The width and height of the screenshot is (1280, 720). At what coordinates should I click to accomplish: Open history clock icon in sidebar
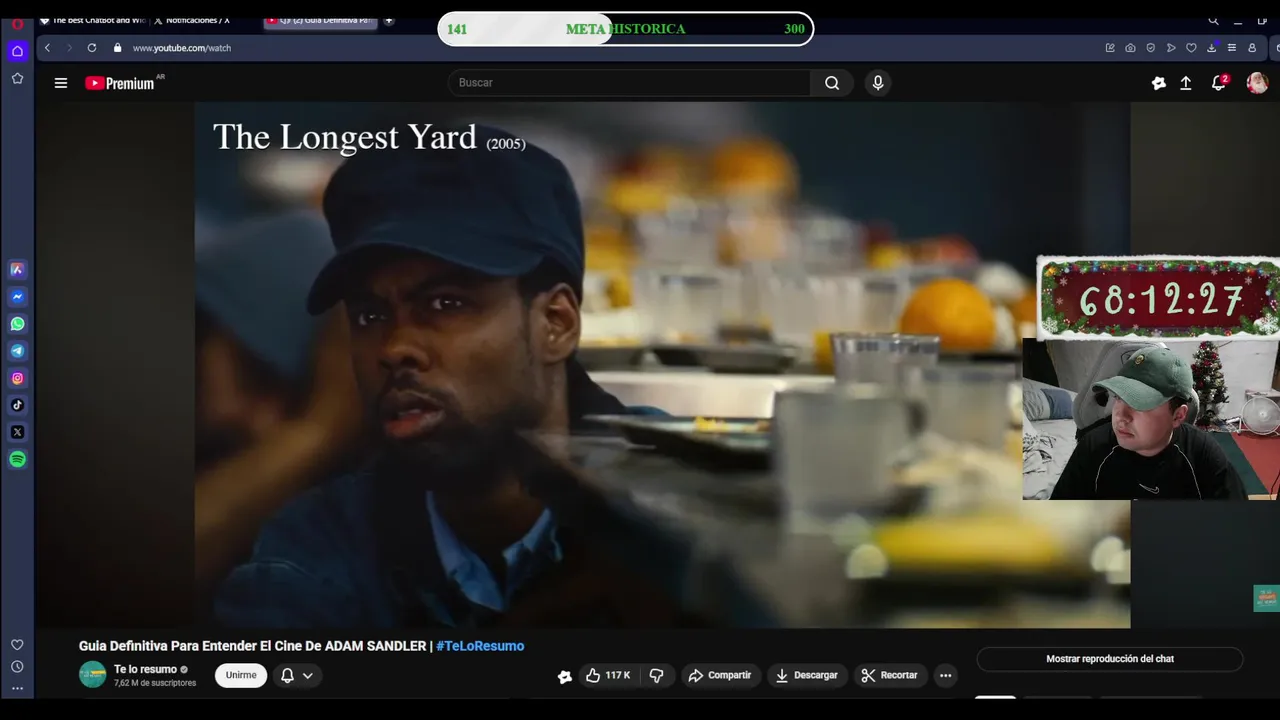pos(17,667)
